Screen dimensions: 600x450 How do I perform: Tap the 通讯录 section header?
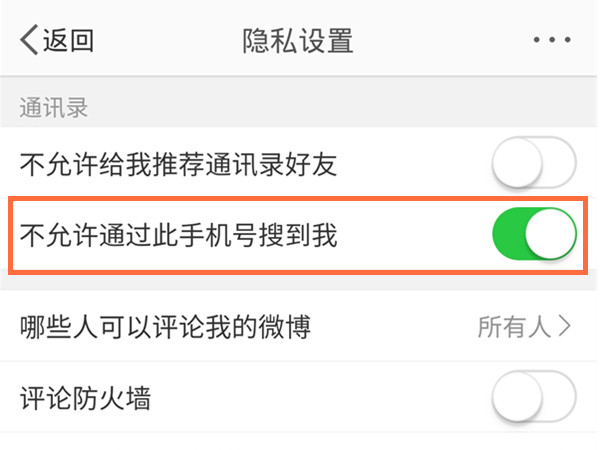coord(54,108)
